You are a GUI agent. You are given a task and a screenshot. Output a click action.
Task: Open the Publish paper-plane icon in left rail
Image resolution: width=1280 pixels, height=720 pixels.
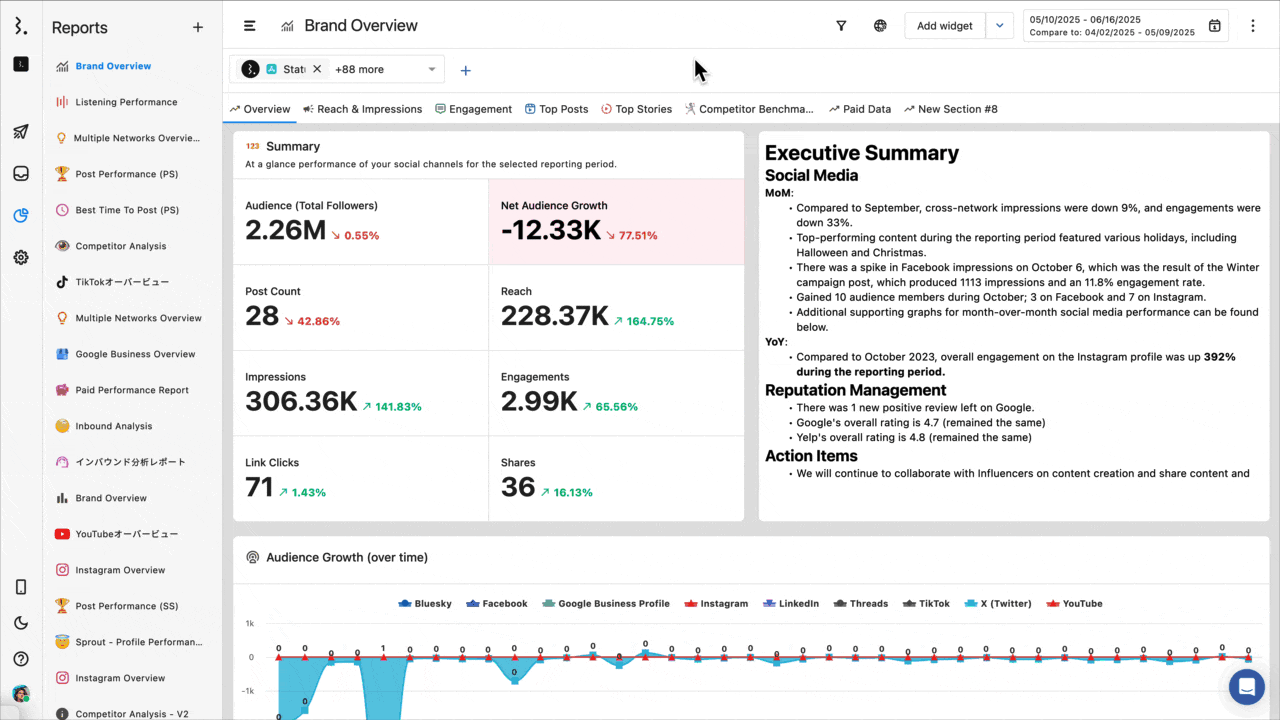coord(21,132)
